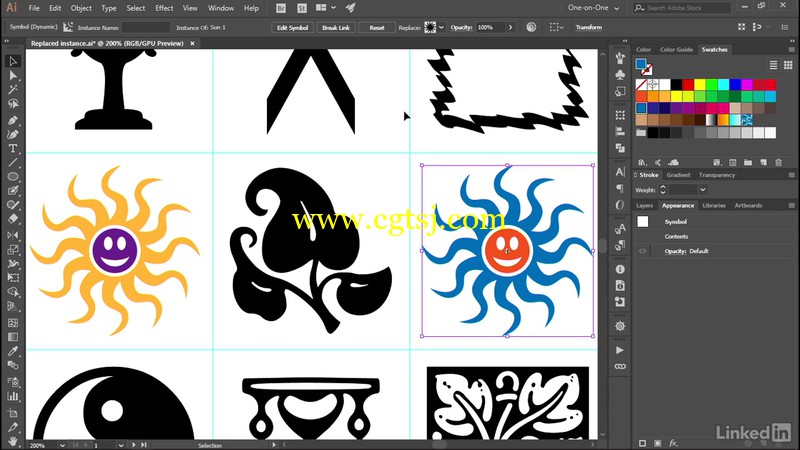This screenshot has width=800, height=450.
Task: Create new color group folder icon
Action: [748, 163]
